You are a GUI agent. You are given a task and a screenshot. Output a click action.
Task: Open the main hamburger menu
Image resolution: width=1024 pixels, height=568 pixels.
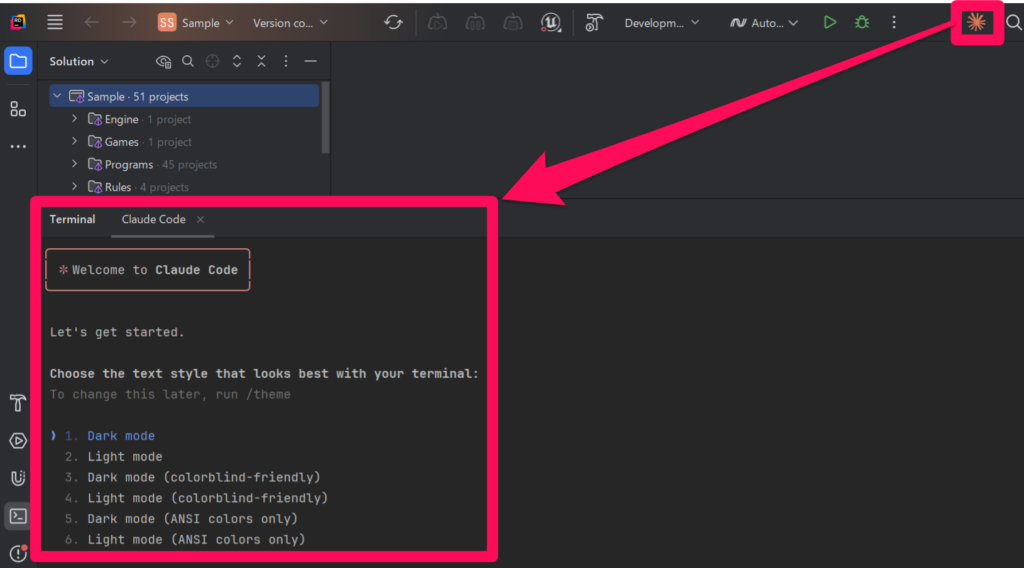[55, 22]
